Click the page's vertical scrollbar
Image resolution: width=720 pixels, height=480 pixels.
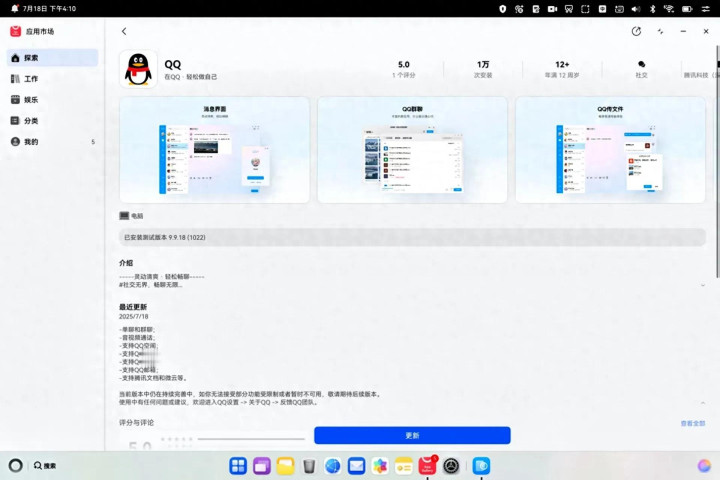click(717, 162)
